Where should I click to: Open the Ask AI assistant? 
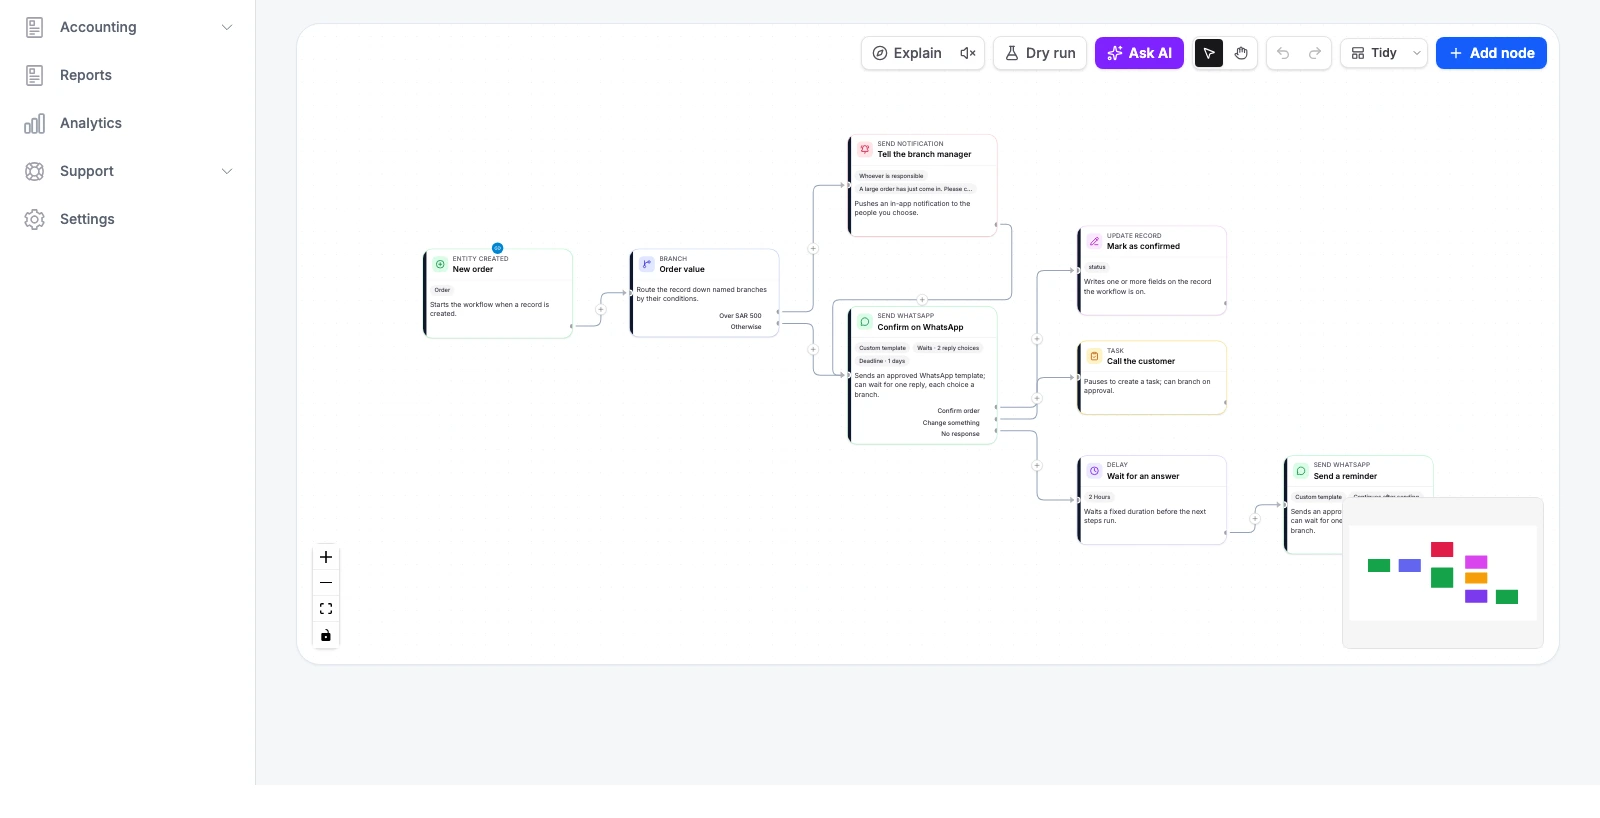point(1139,53)
